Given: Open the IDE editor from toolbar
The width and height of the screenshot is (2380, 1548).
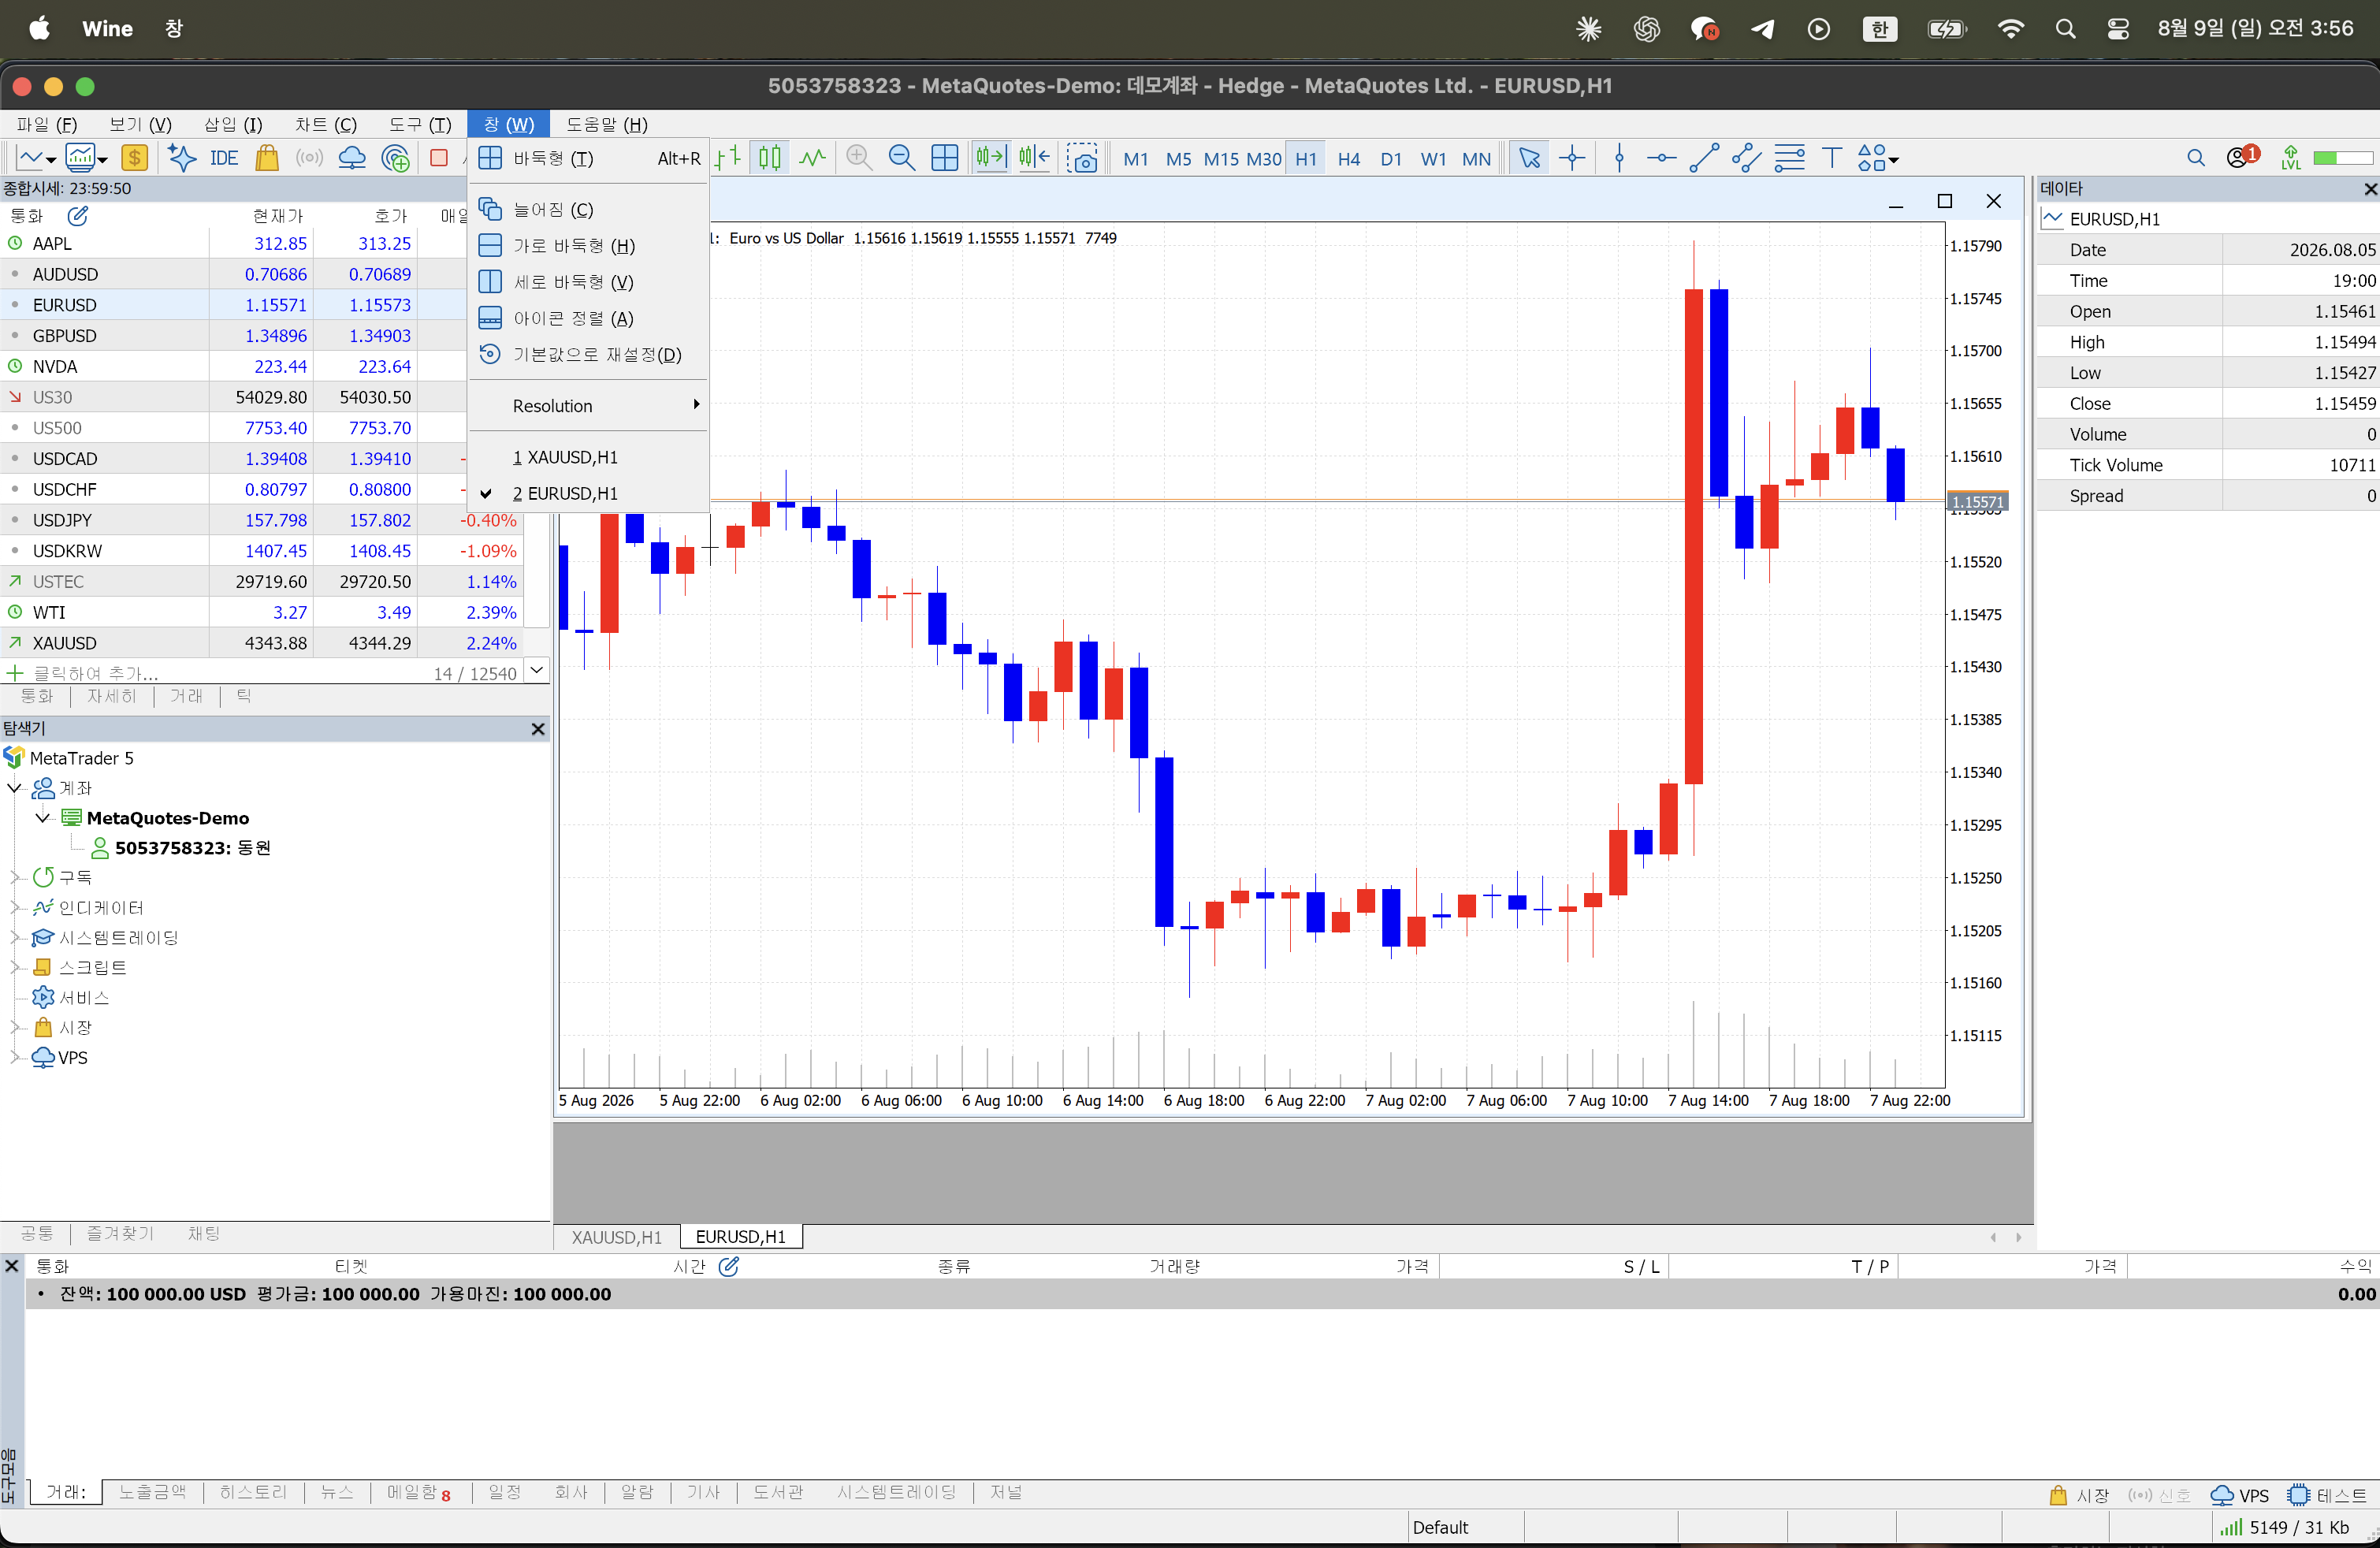Looking at the screenshot, I should point(224,158).
